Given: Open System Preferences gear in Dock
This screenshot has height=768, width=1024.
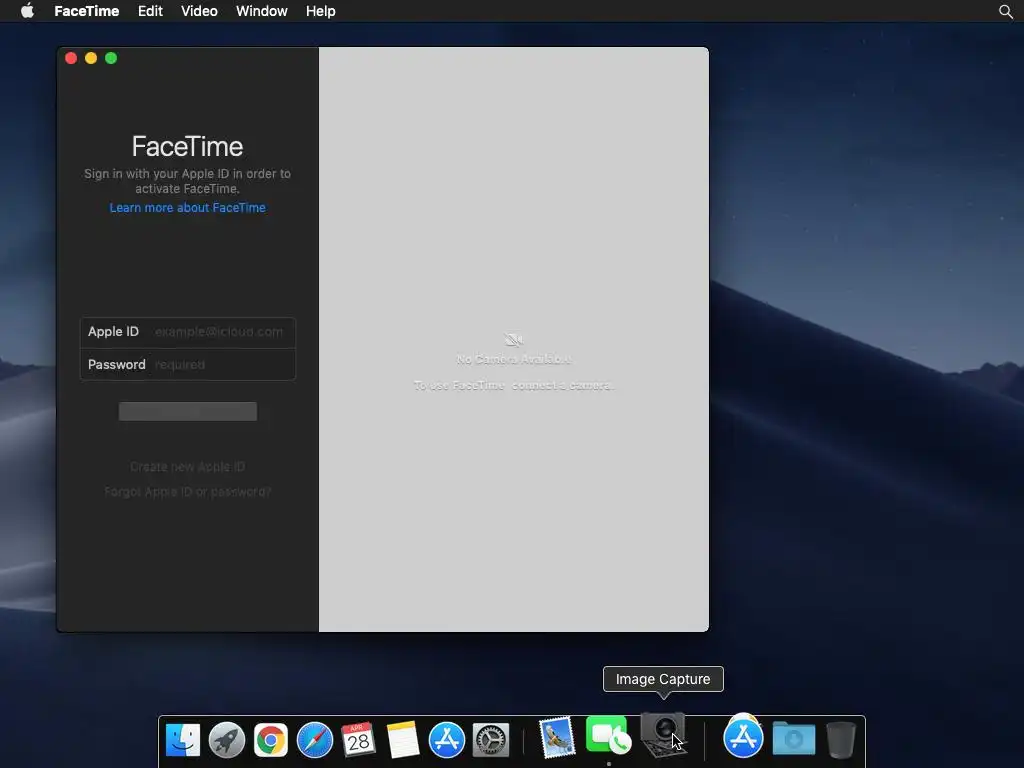Looking at the screenshot, I should point(490,740).
